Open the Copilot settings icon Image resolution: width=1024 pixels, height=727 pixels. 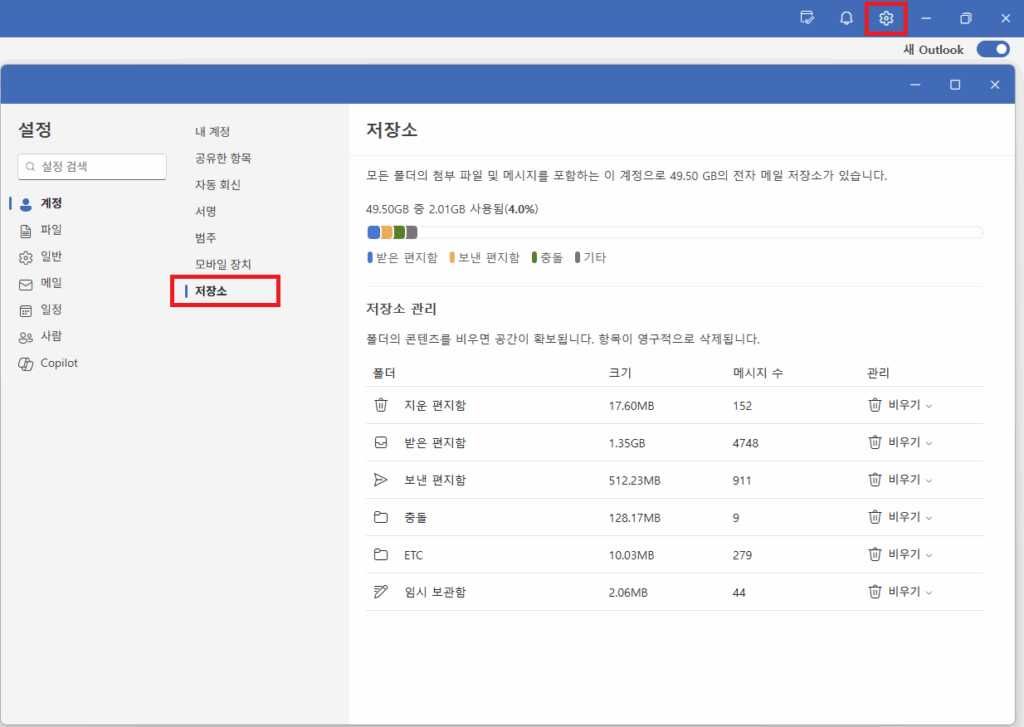[24, 363]
